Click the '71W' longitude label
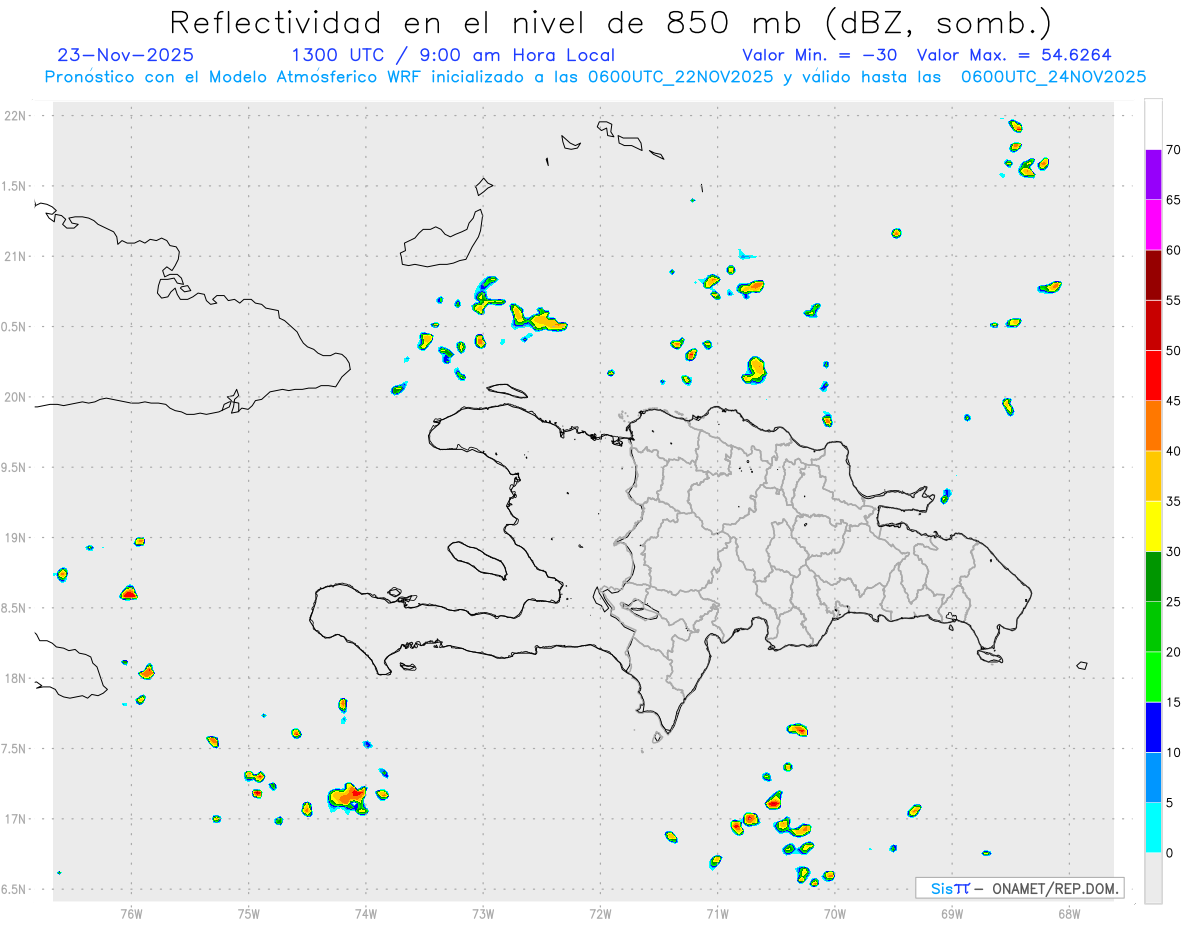The image size is (1200, 927). click(x=717, y=913)
